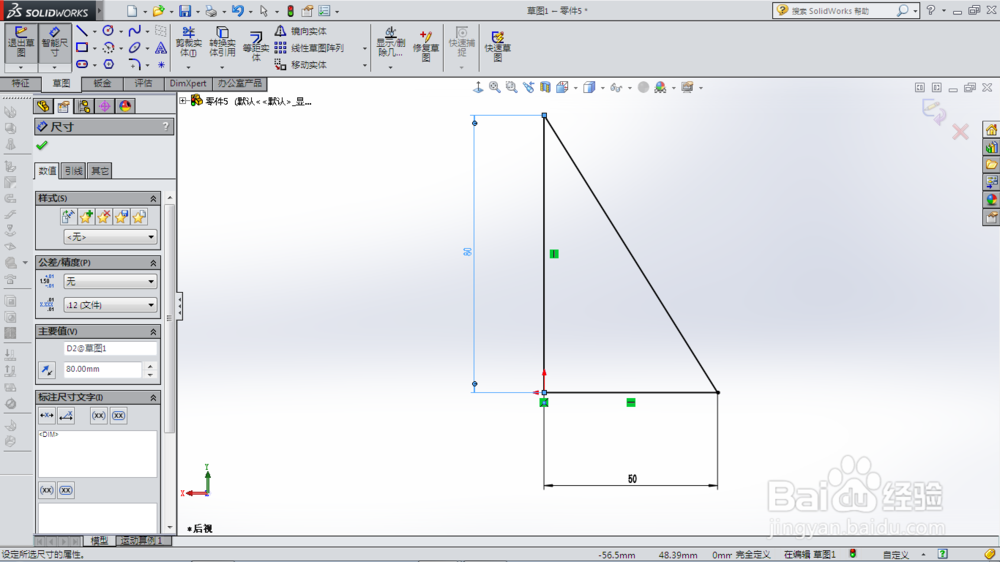The image size is (1000, 562).
Task: Click the <DIM> dimension text box
Action: [98, 454]
